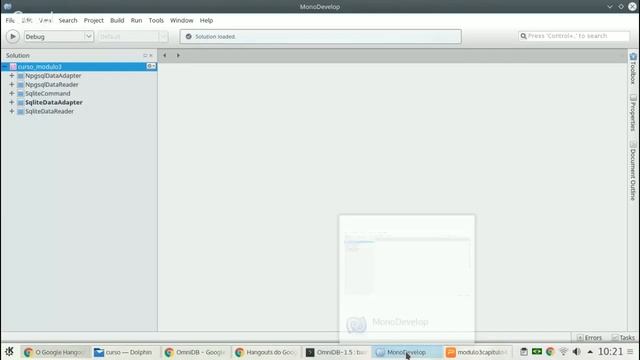Select the curso_modulo3 solution node
The height and width of the screenshot is (360, 640).
point(79,67)
